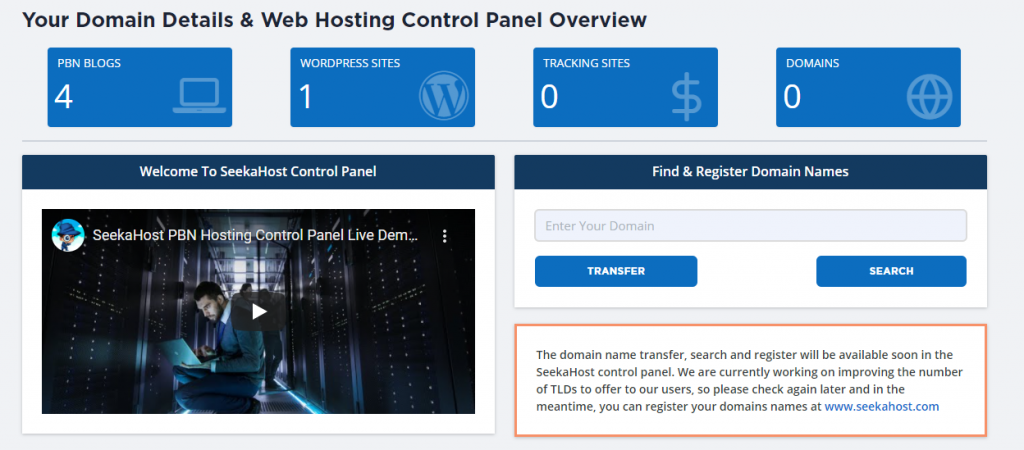Select the TRACKING SITES label
The image size is (1024, 450).
(x=586, y=63)
